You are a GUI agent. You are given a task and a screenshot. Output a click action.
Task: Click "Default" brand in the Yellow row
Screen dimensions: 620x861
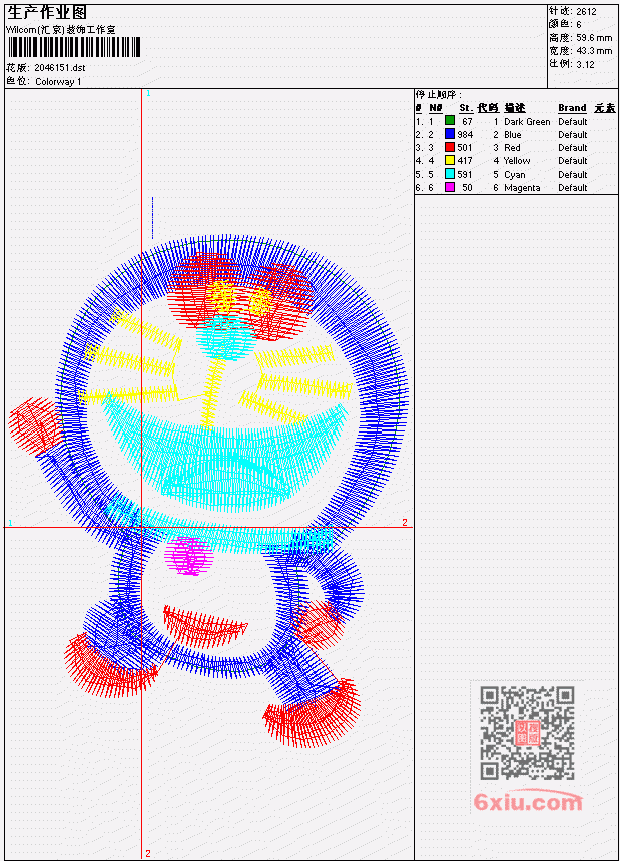point(573,161)
